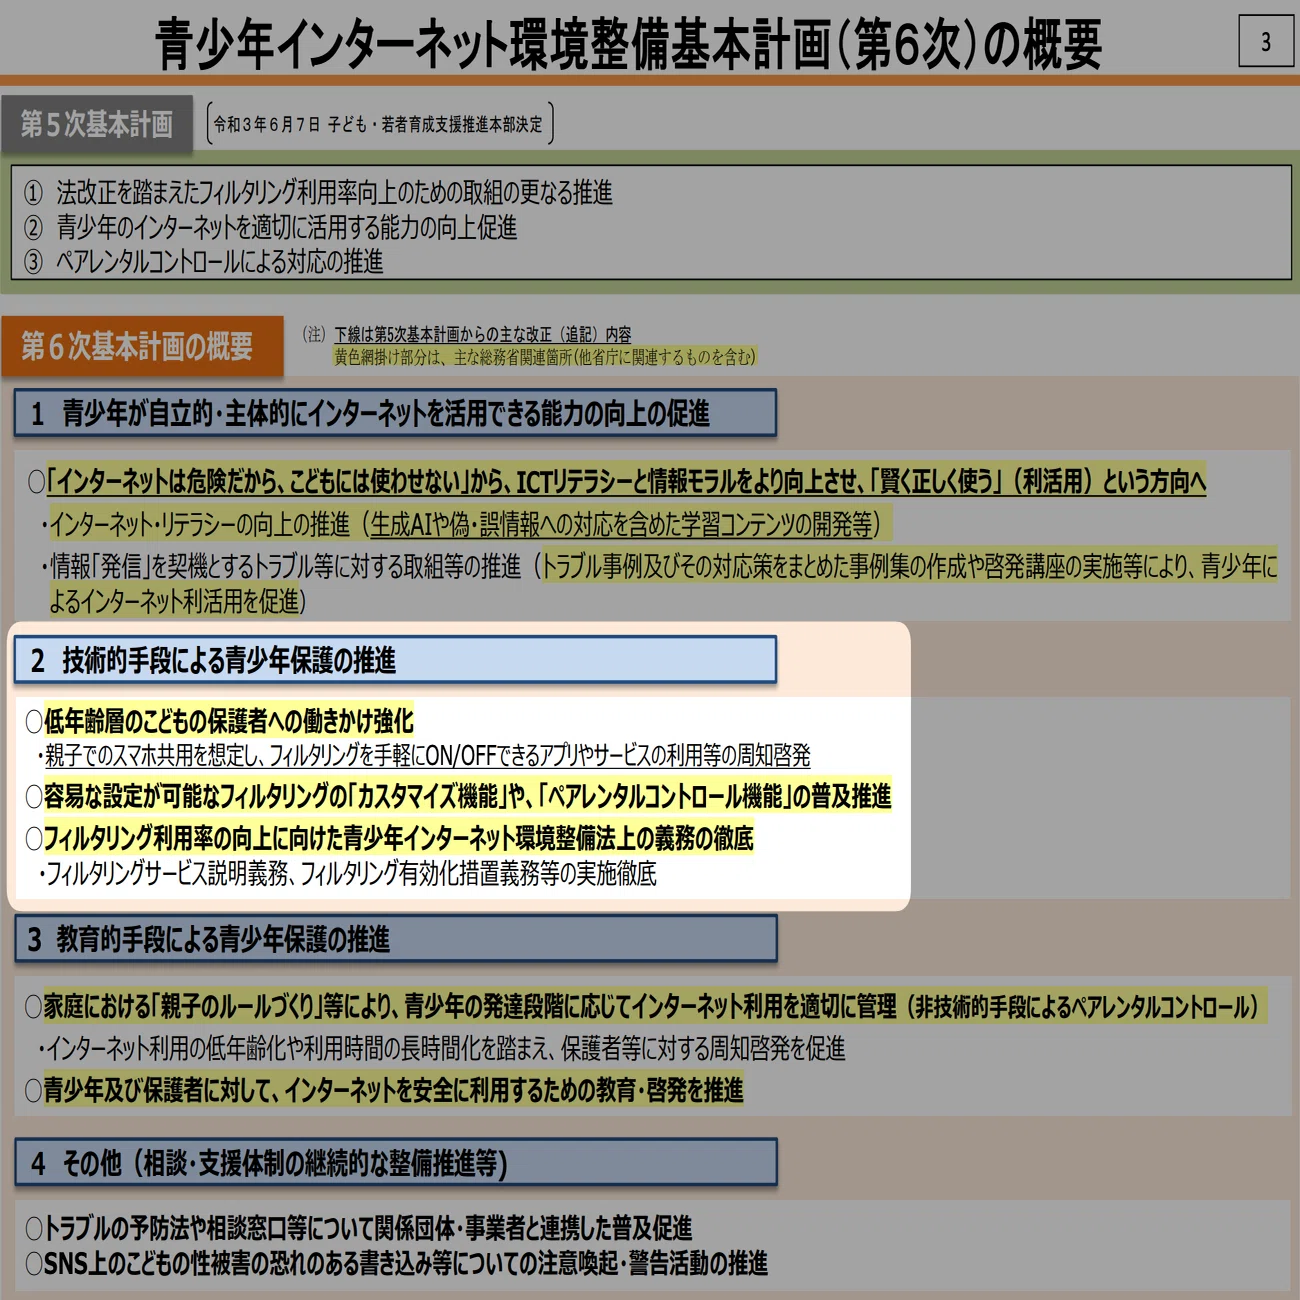Click the line 「インターネットは危険だから、こどもには使わせない」から

(x=617, y=482)
